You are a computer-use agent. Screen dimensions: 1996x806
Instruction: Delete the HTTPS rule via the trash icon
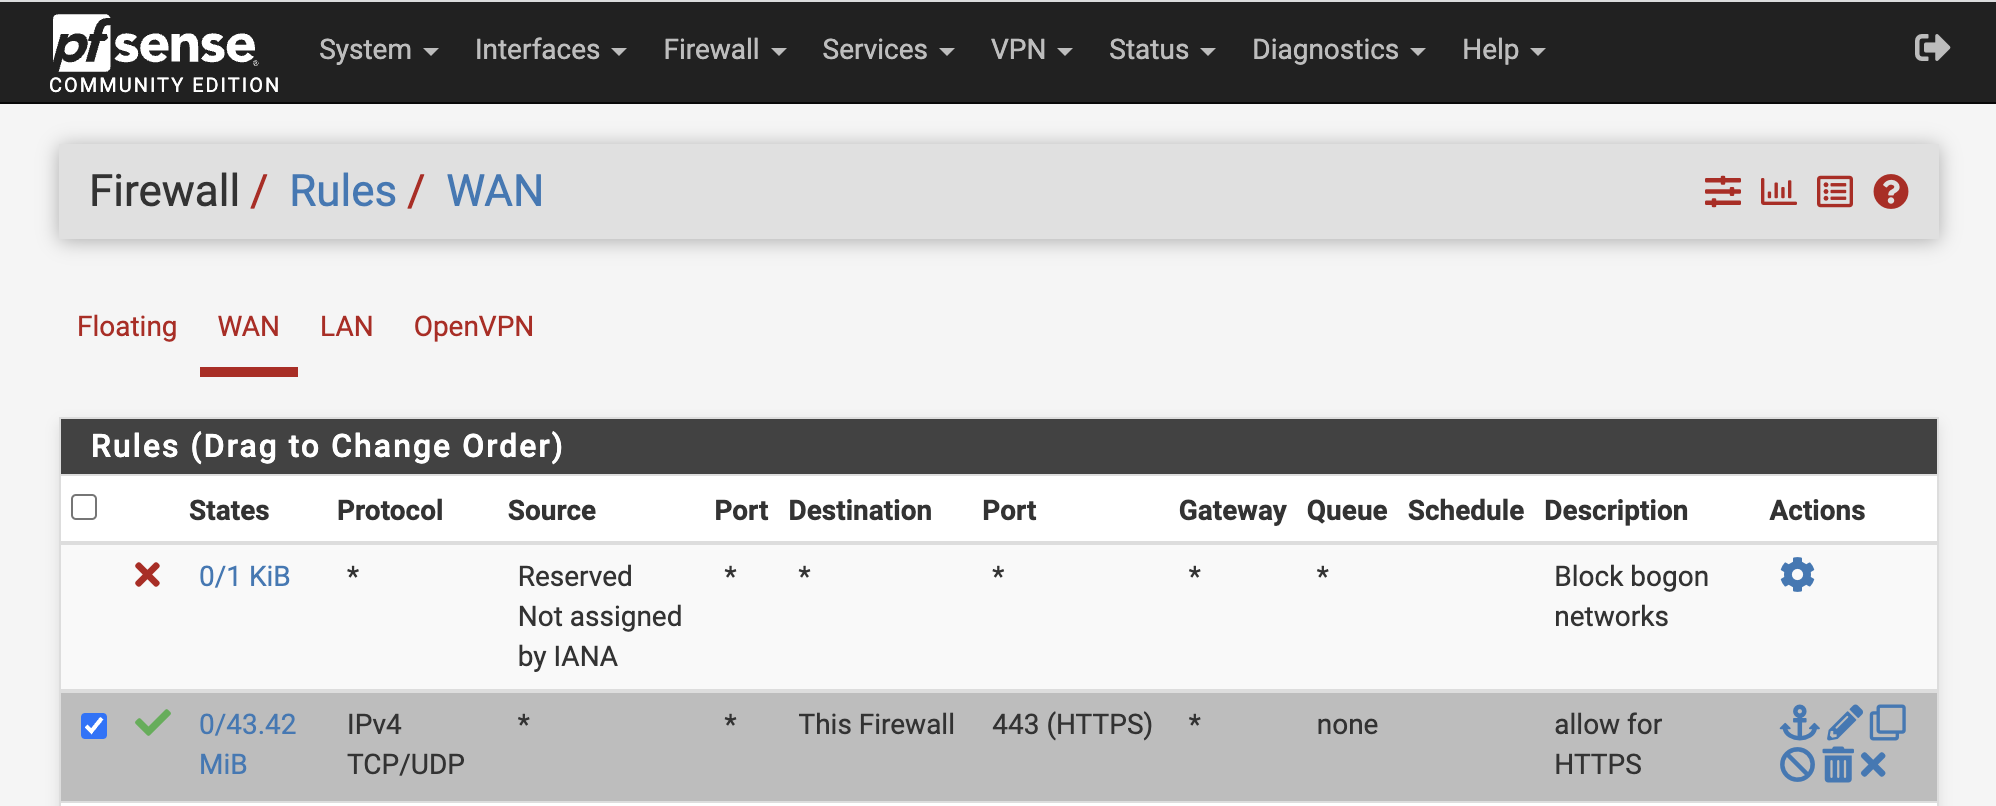tap(1838, 764)
